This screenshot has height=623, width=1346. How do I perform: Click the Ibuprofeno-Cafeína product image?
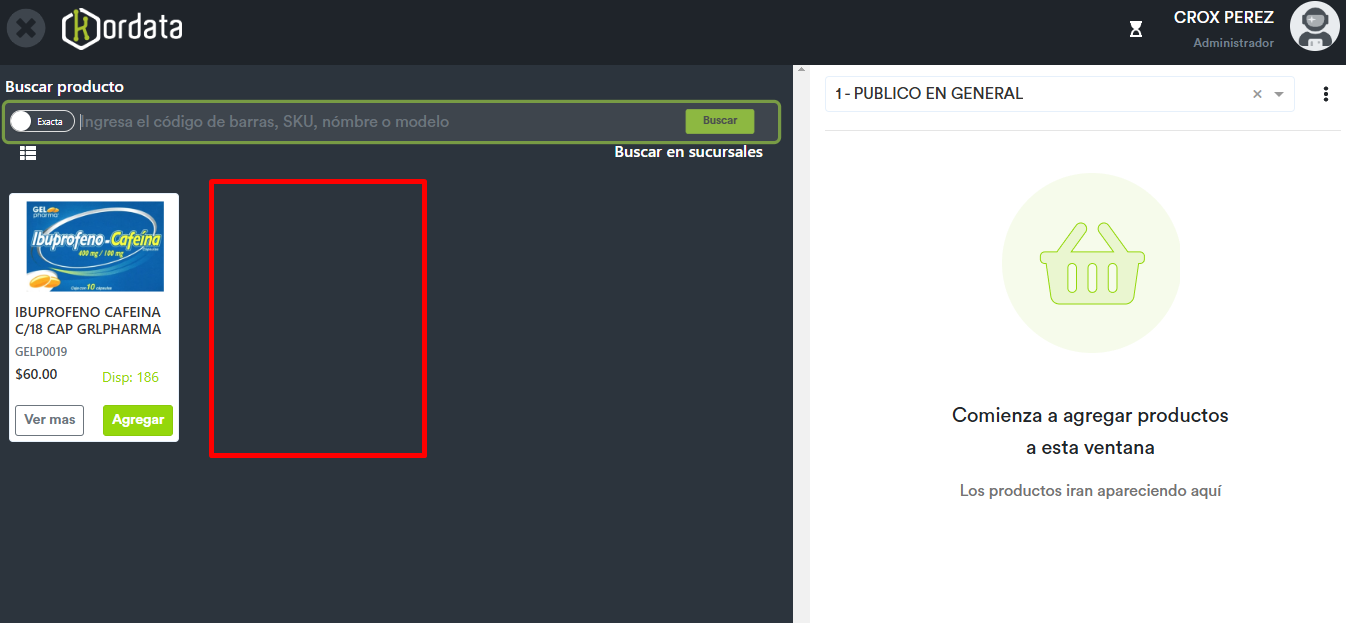coord(95,246)
